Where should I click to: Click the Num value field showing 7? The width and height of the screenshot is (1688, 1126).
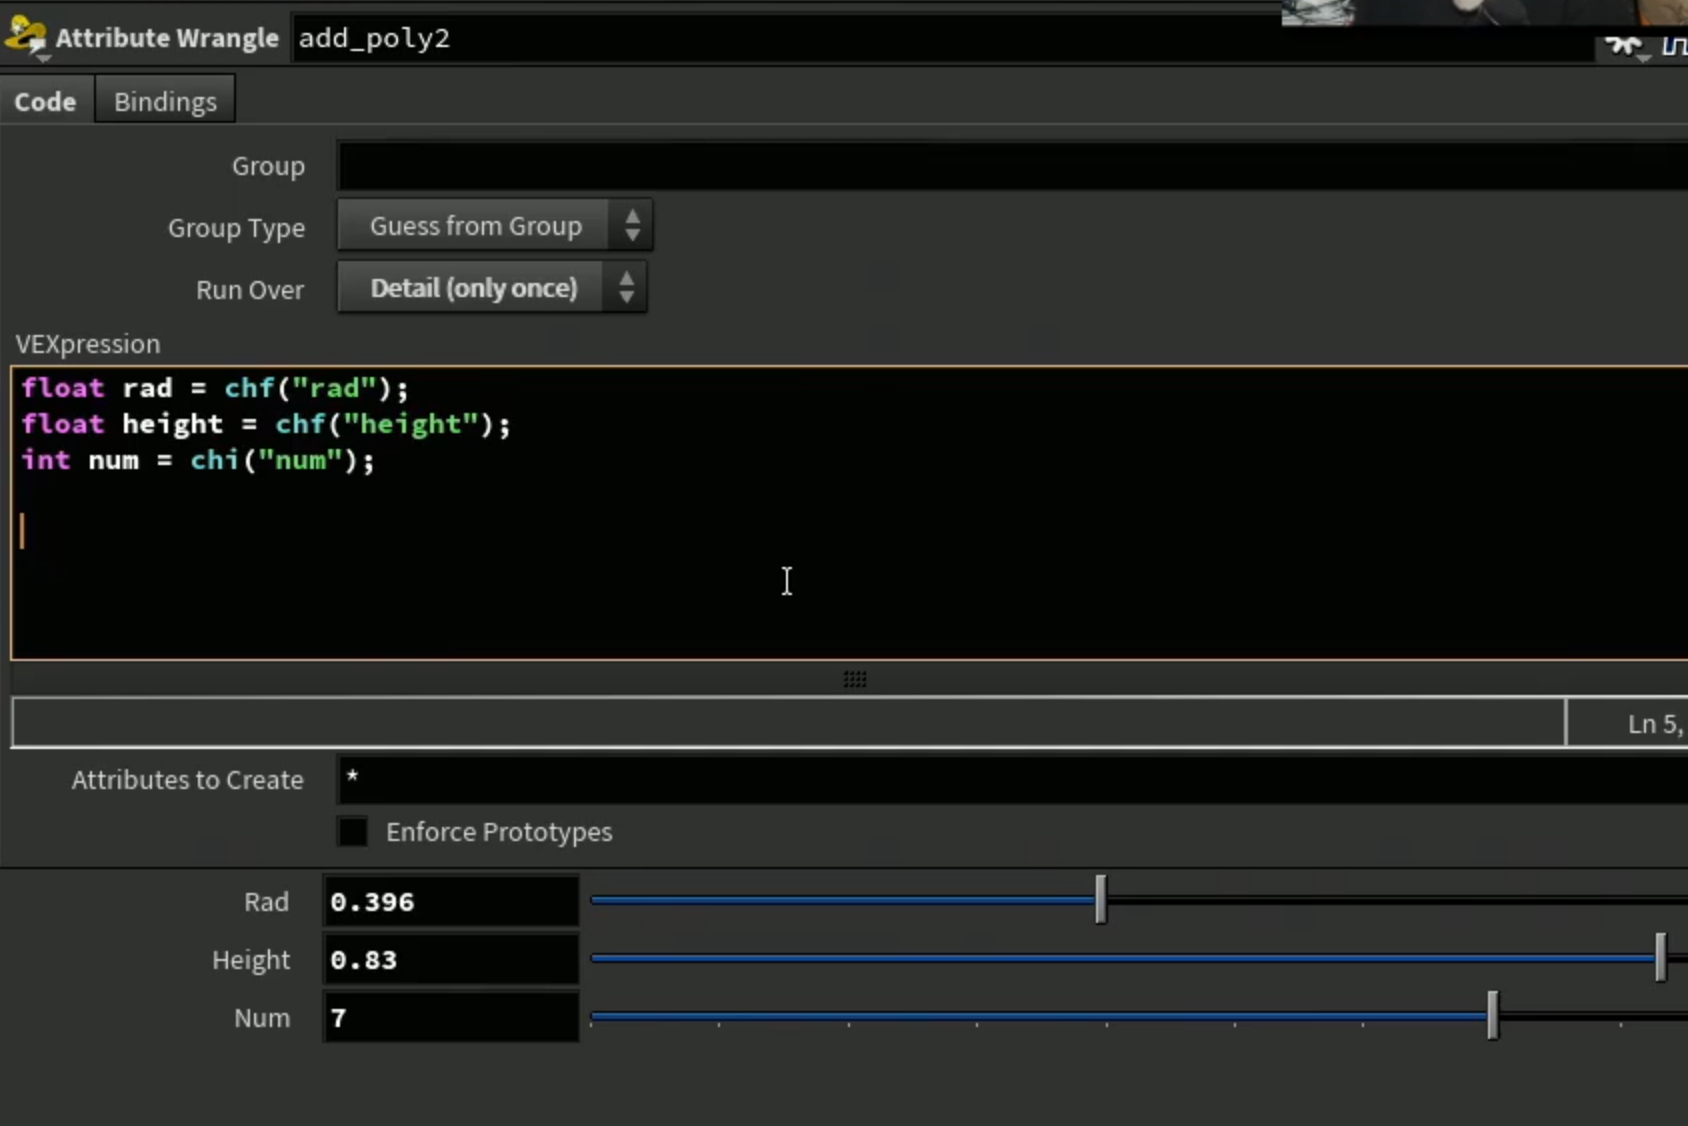click(451, 1017)
